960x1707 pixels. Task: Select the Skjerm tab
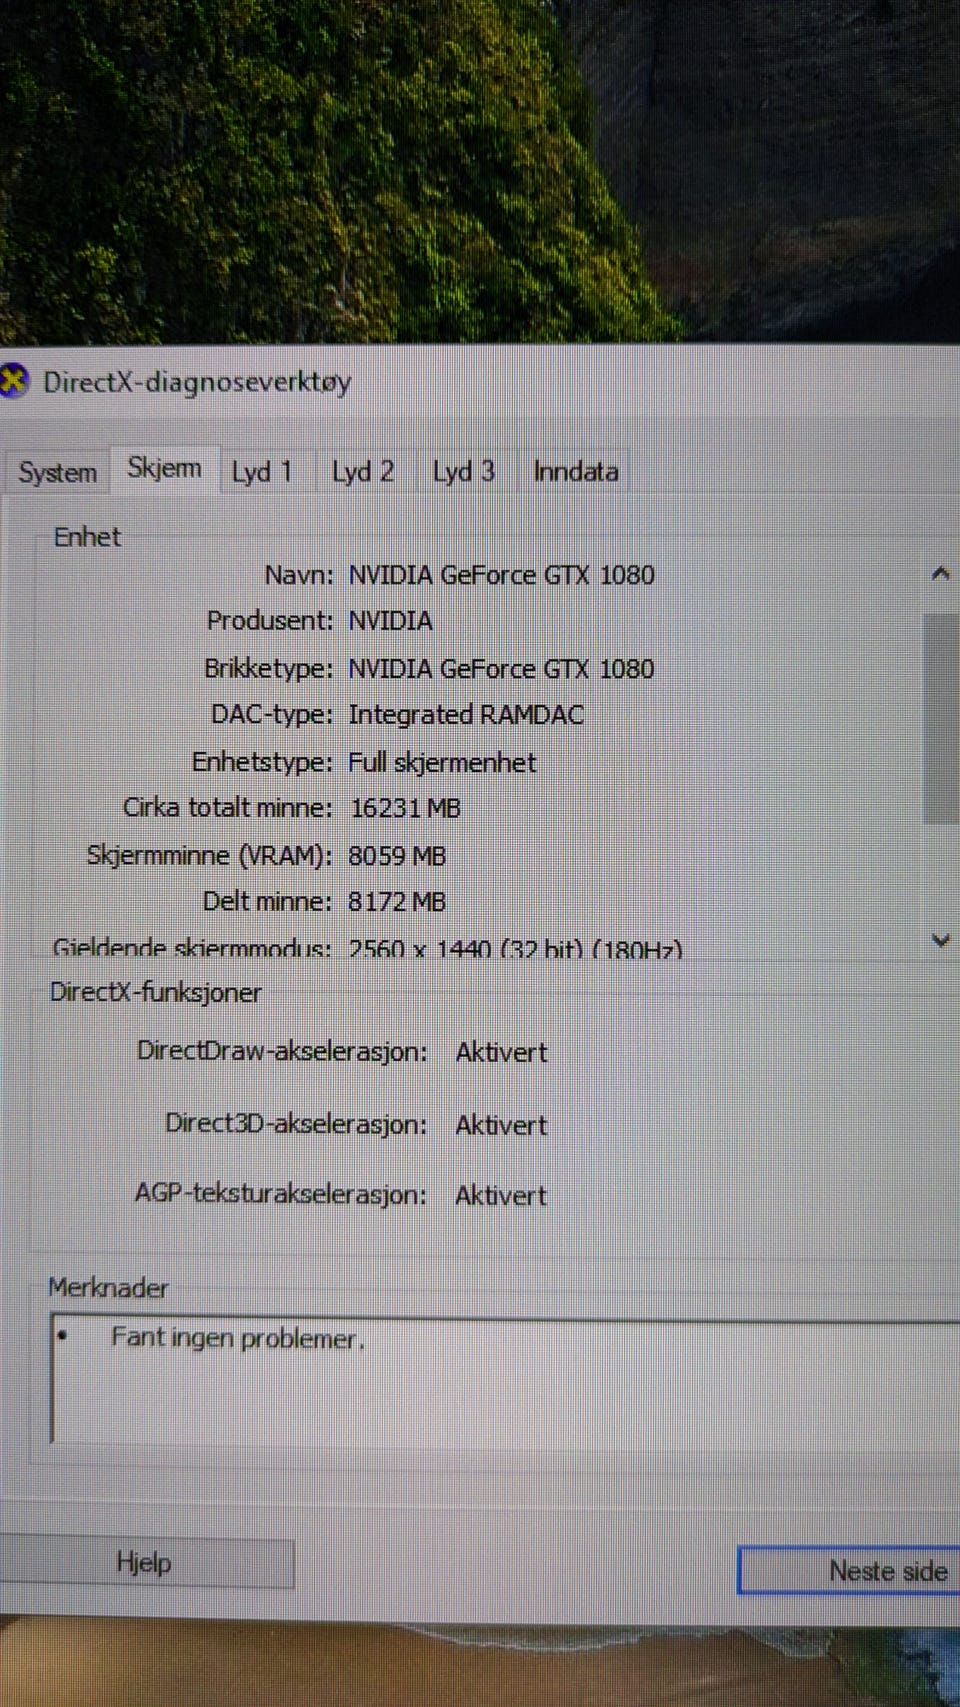[164, 468]
